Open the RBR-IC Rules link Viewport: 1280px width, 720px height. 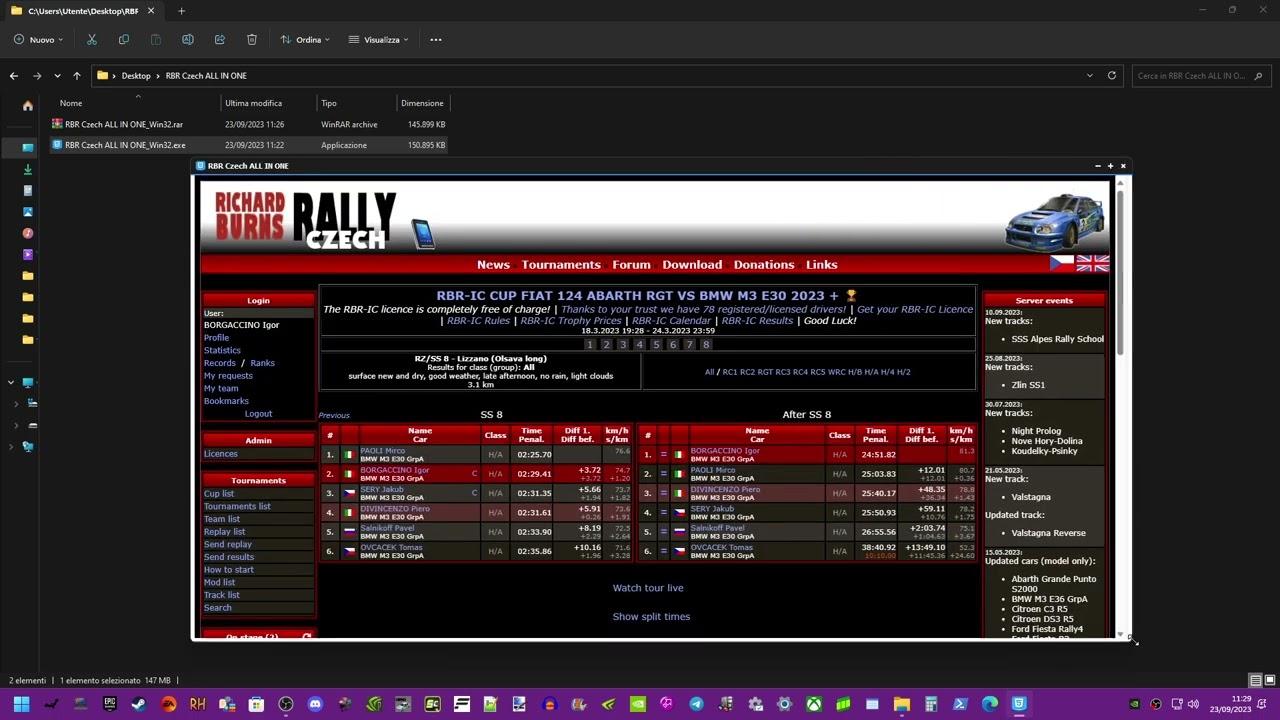pos(478,321)
